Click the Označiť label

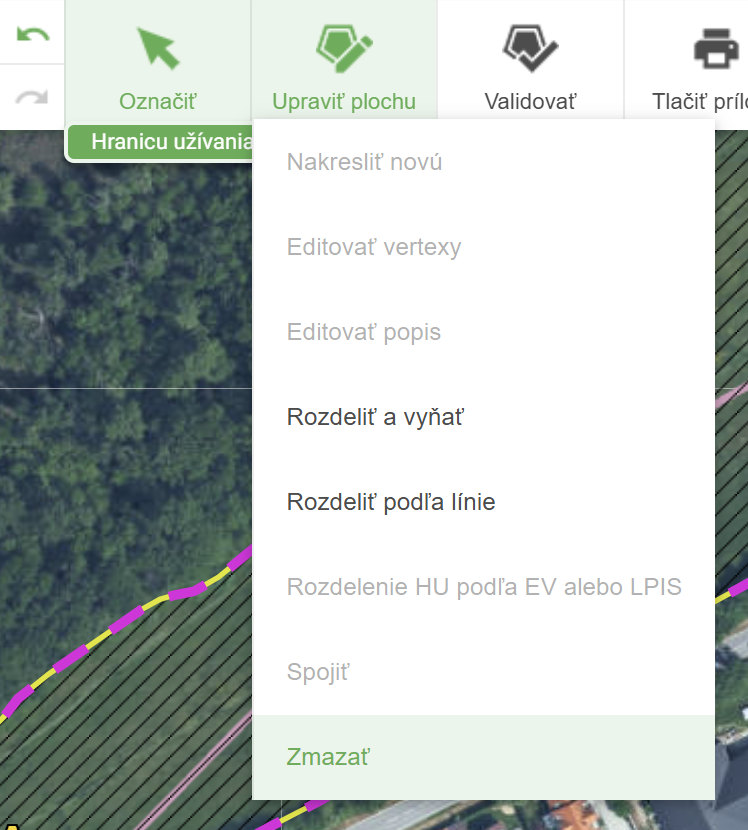tap(158, 102)
